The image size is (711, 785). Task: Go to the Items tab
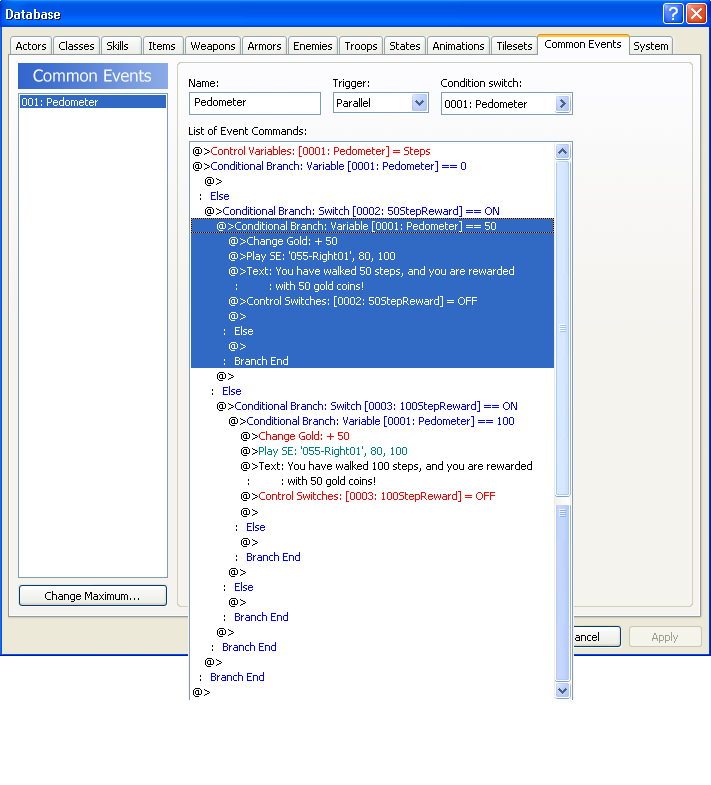pyautogui.click(x=162, y=46)
